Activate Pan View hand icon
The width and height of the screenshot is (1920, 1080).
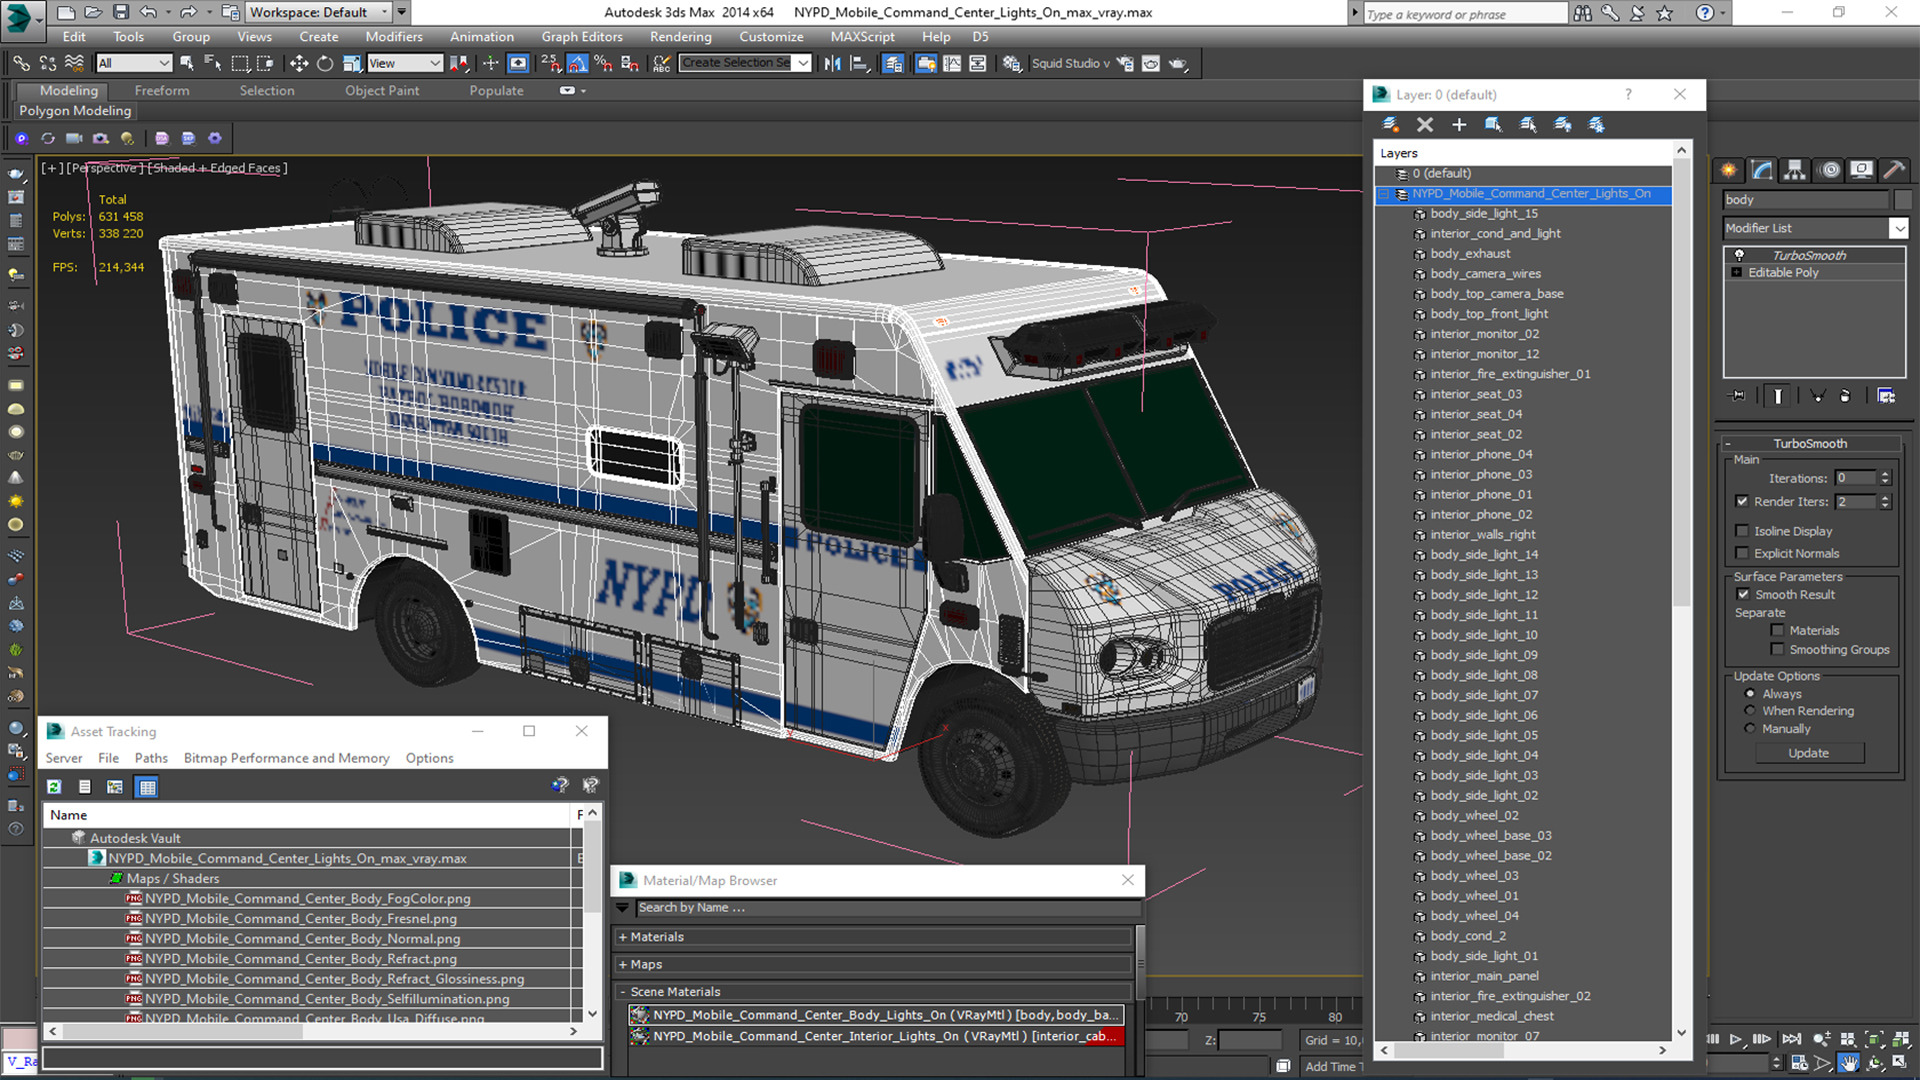tap(1848, 1063)
